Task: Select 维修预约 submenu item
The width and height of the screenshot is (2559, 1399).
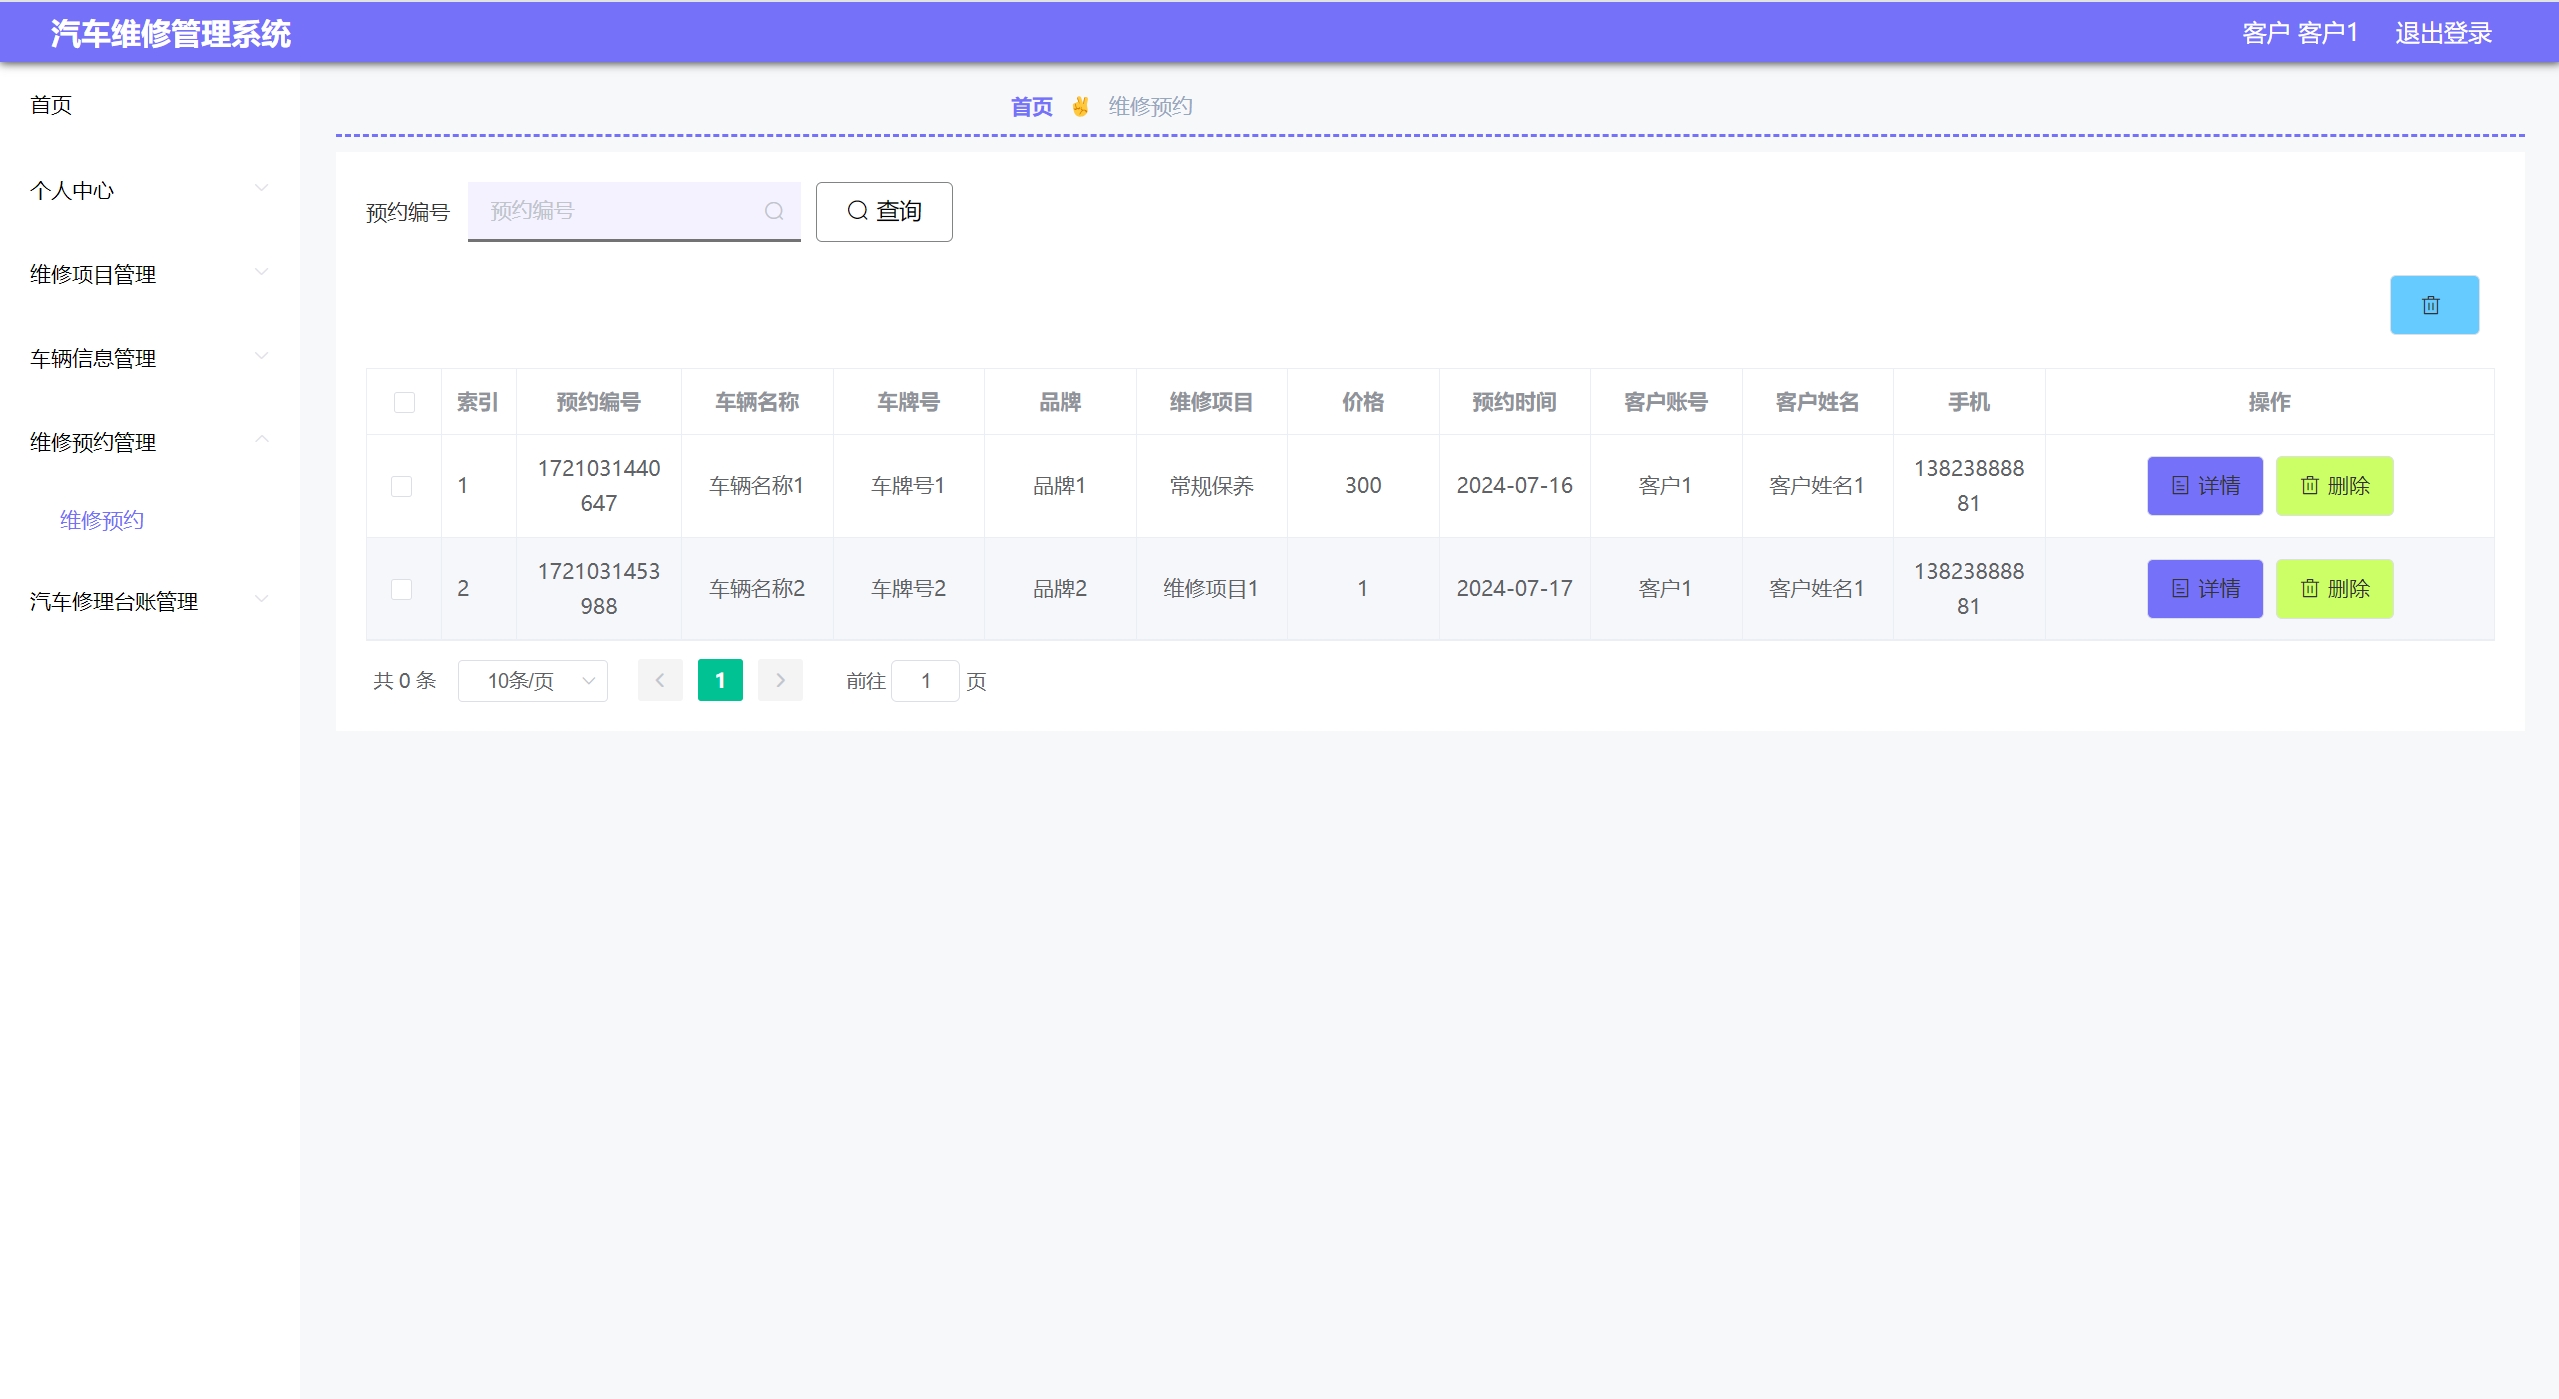Action: pos(102,520)
